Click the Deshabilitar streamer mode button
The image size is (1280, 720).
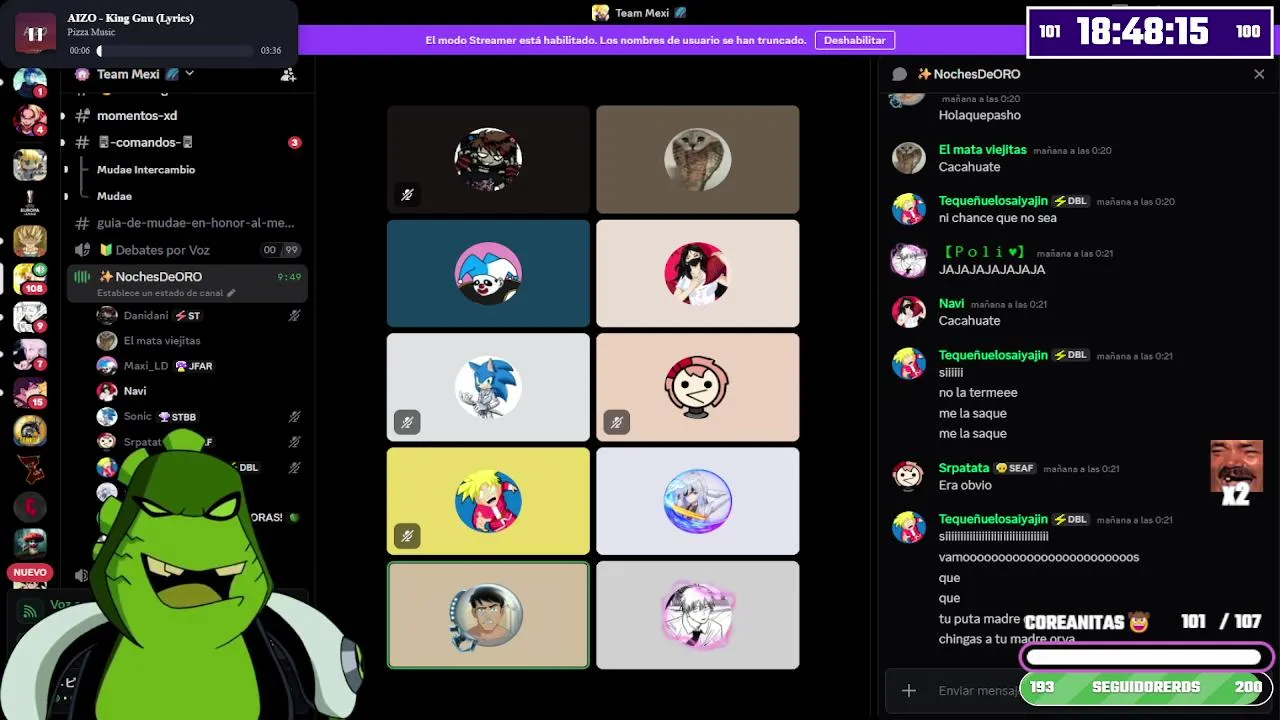(x=855, y=40)
